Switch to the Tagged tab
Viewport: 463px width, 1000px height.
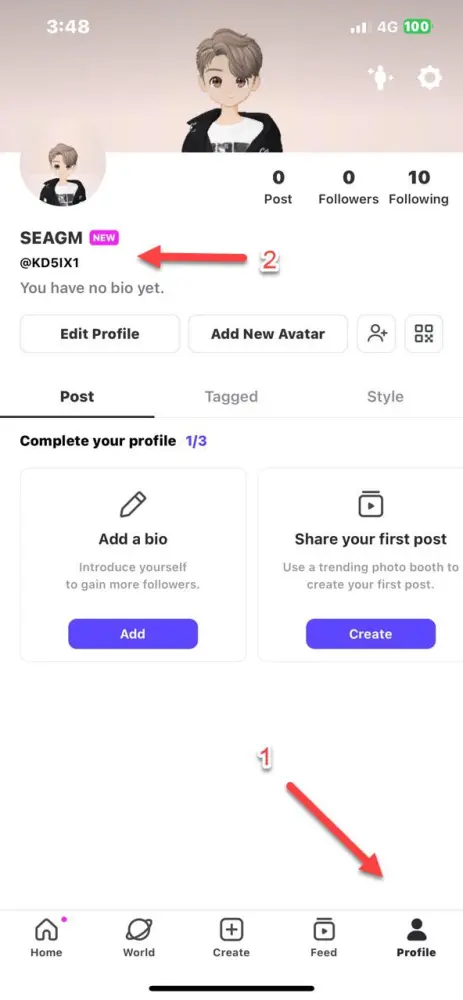pos(232,397)
